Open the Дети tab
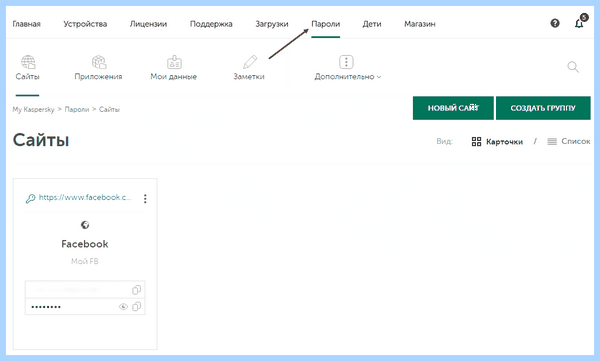 (372, 24)
